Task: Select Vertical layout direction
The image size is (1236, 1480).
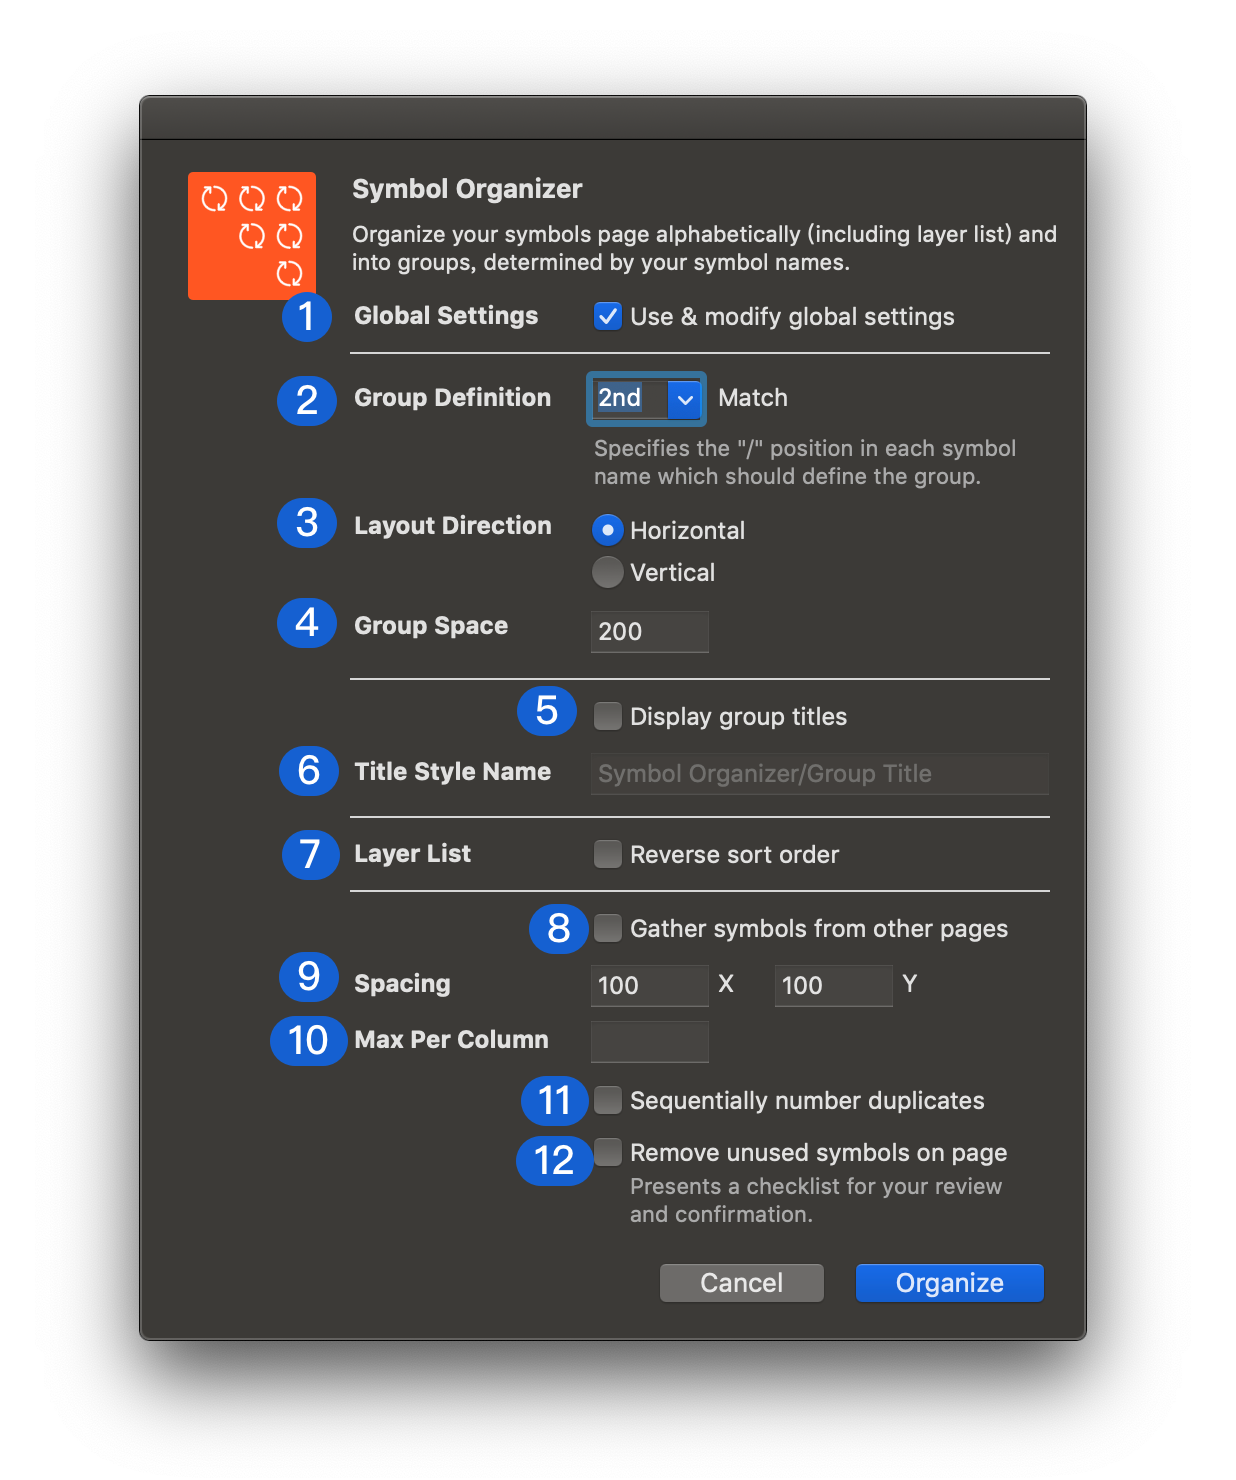Action: coord(608,573)
